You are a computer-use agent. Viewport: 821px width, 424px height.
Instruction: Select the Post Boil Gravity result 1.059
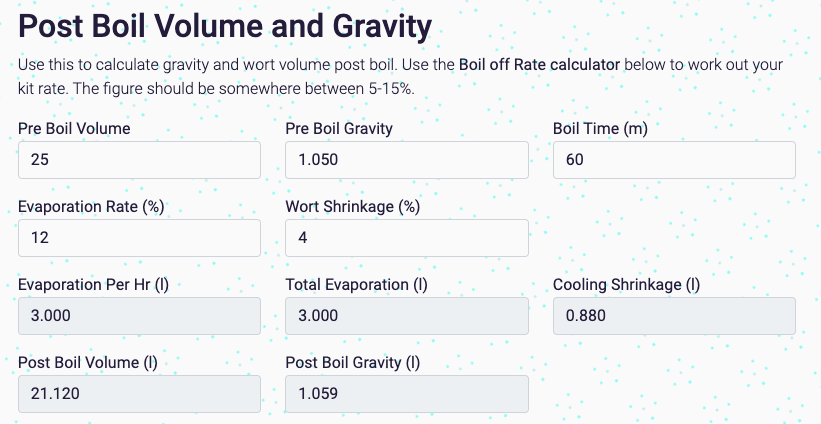tap(407, 394)
